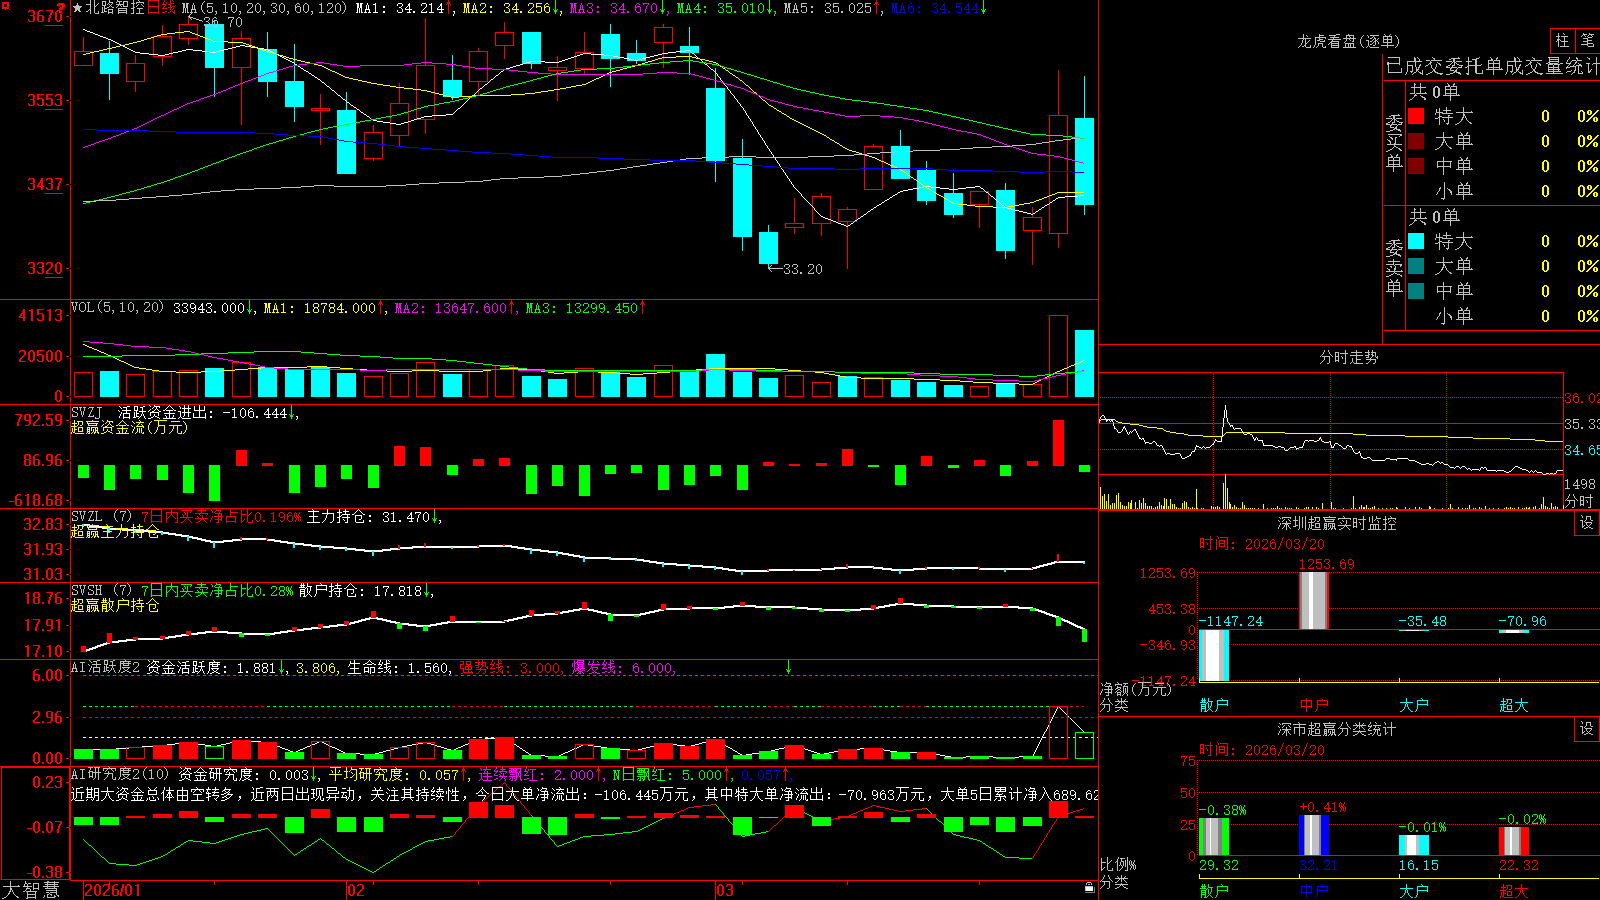Click the AI研究度2(10) indicator label

point(120,774)
